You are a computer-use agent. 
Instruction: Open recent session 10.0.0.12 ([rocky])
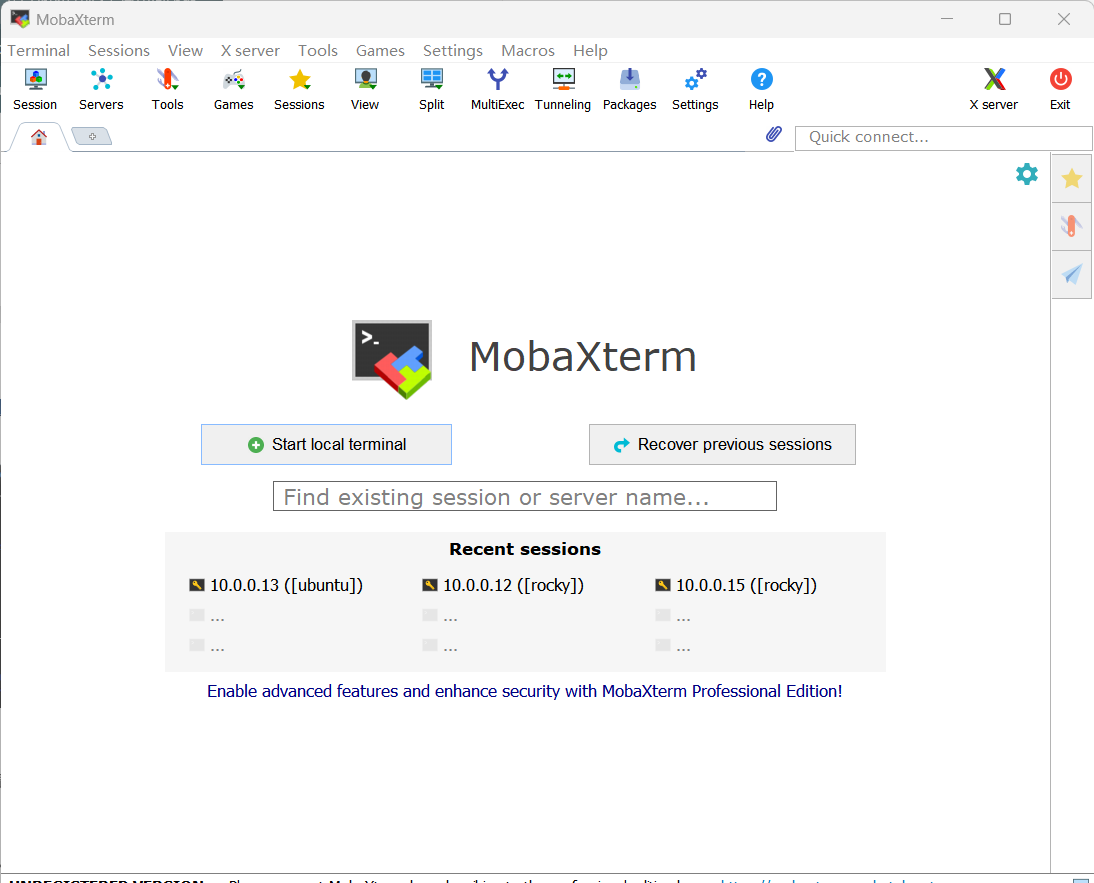pyautogui.click(x=503, y=585)
